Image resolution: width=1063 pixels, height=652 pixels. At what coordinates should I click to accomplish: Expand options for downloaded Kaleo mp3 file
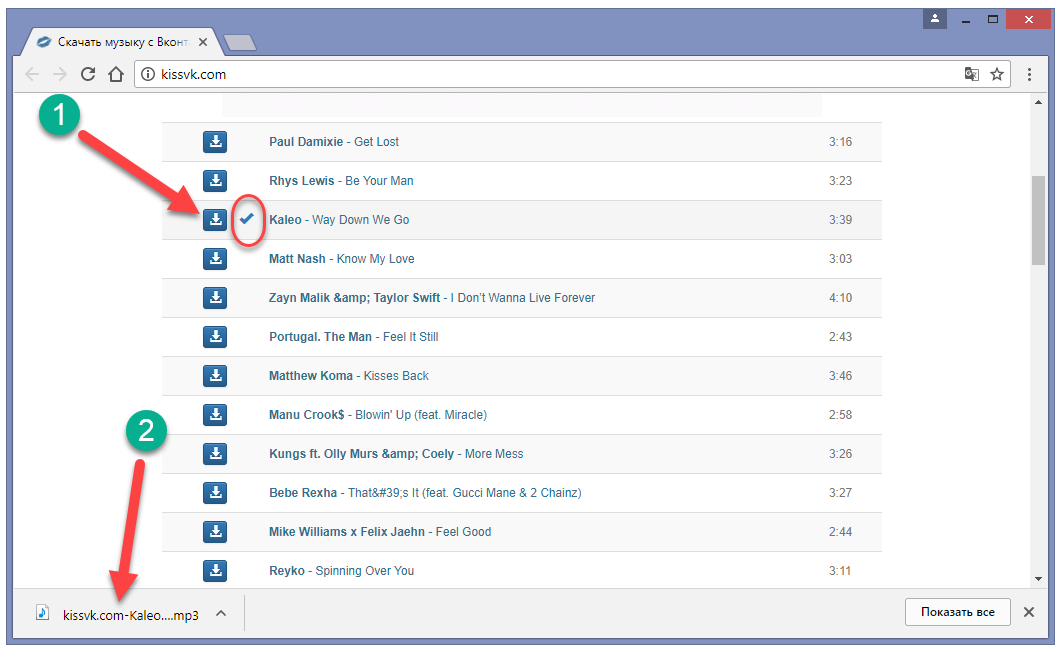coord(221,614)
